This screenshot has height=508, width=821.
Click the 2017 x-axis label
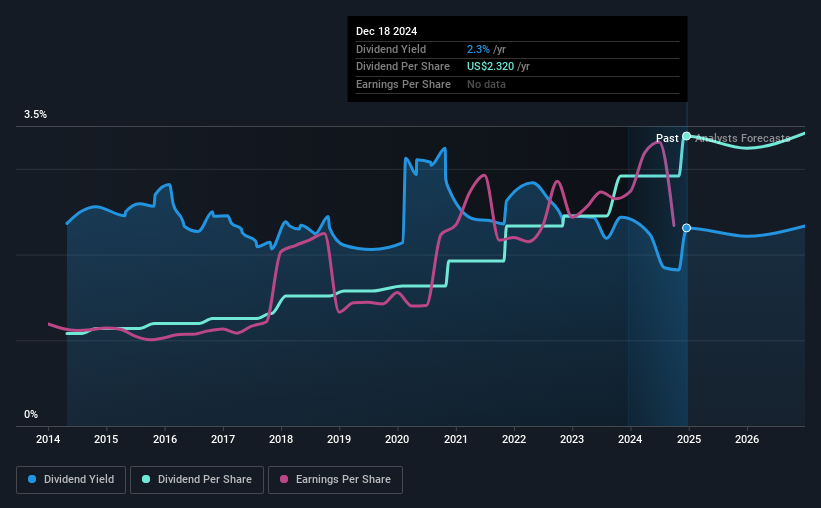pos(223,439)
